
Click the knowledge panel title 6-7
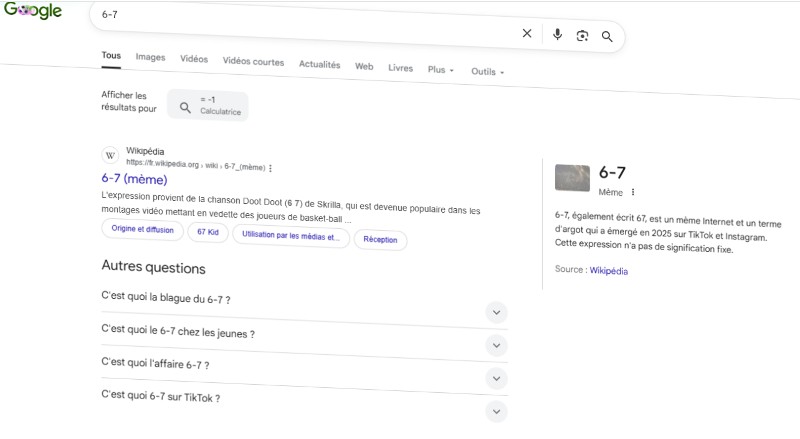612,173
